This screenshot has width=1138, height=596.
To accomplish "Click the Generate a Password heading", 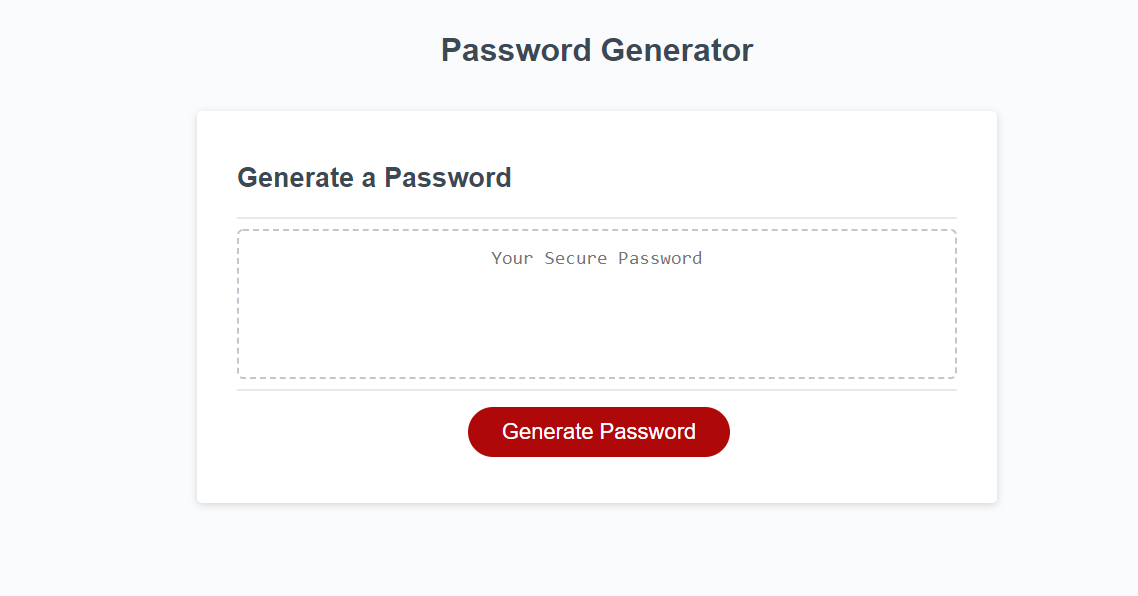I will pos(373,178).
